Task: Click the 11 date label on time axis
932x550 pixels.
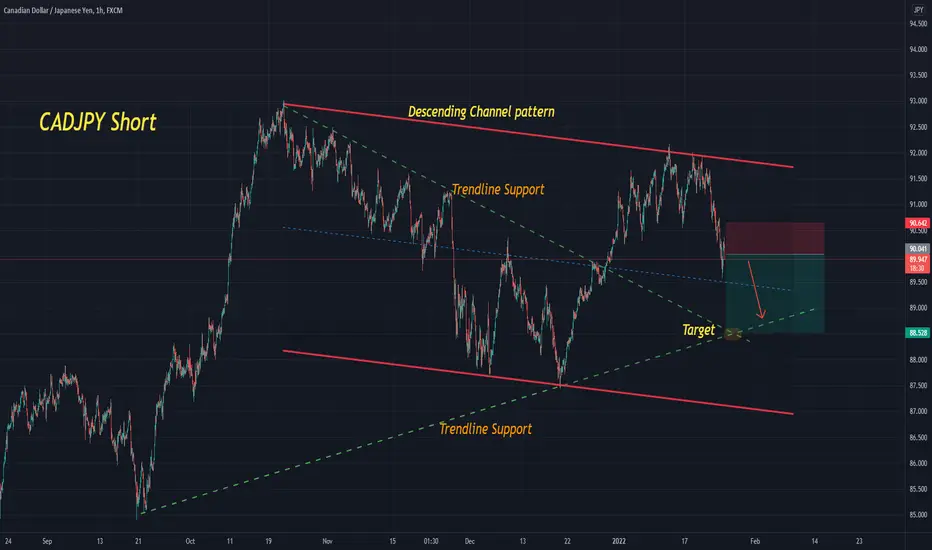Action: coord(229,541)
